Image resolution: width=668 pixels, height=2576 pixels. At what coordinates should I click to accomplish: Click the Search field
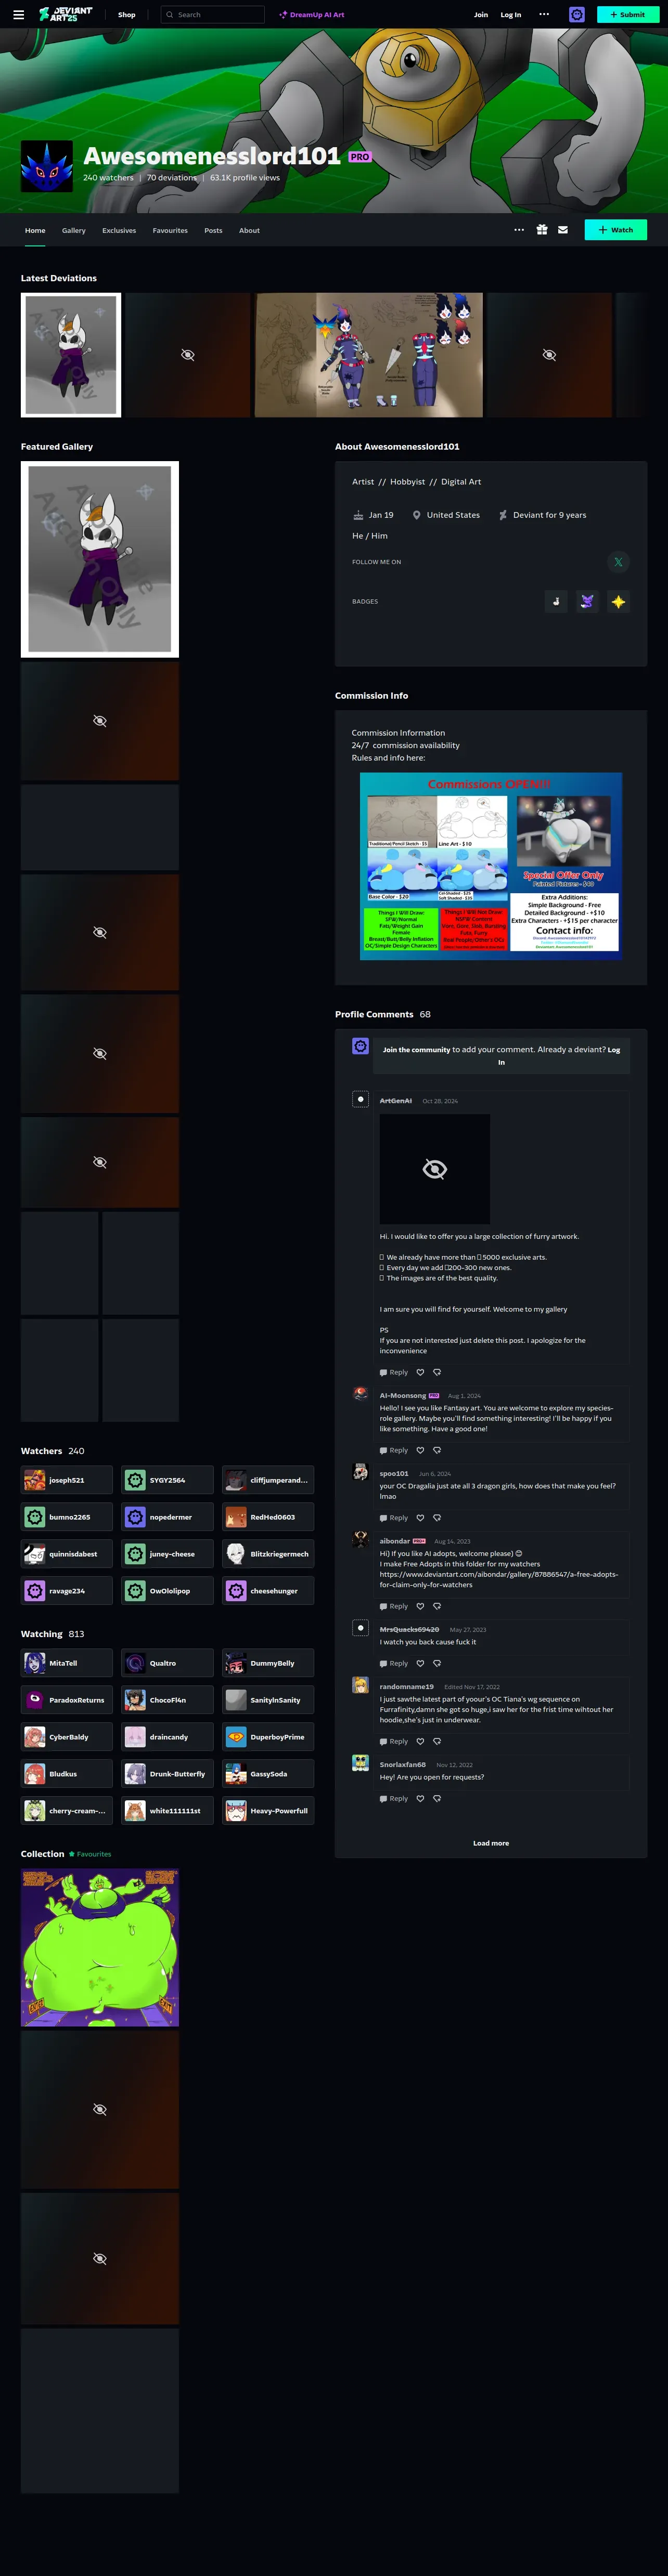213,15
